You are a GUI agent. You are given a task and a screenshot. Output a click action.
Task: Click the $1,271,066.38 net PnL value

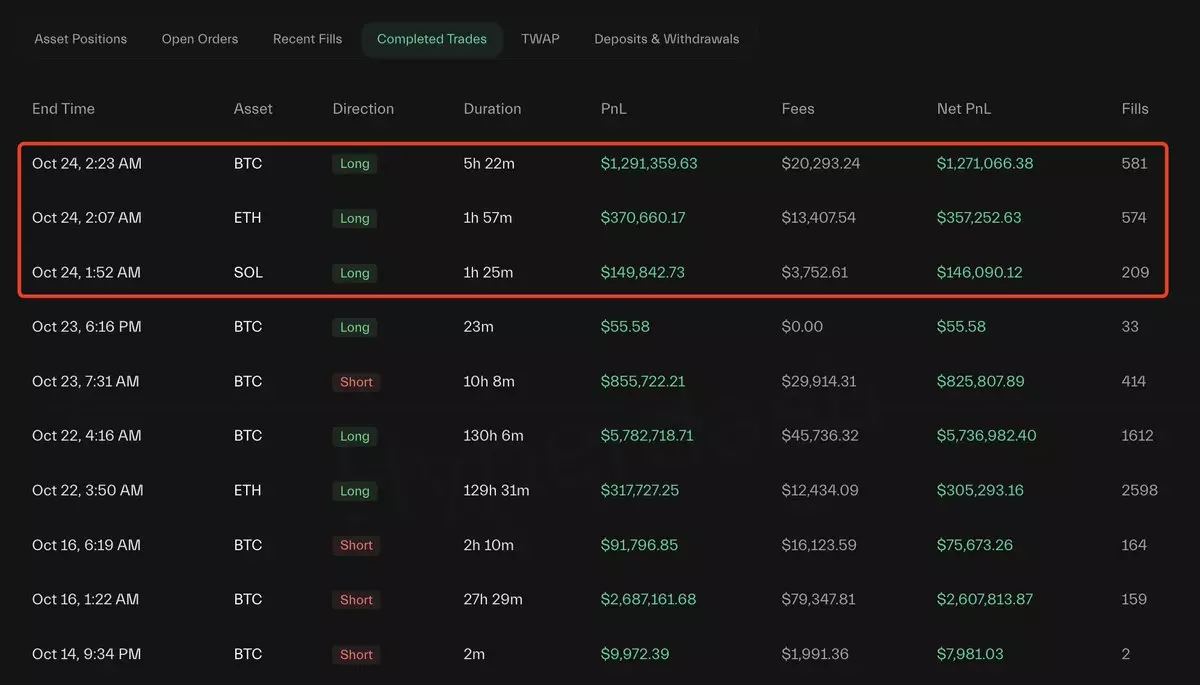click(985, 163)
